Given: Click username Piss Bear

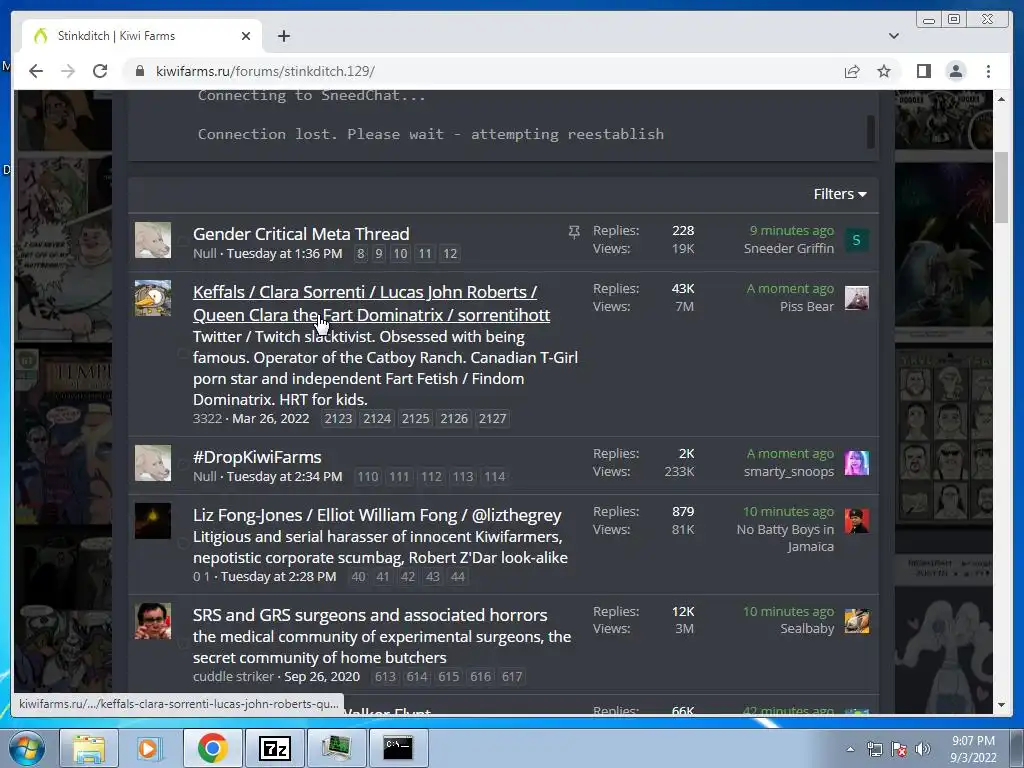Looking at the screenshot, I should pos(807,306).
